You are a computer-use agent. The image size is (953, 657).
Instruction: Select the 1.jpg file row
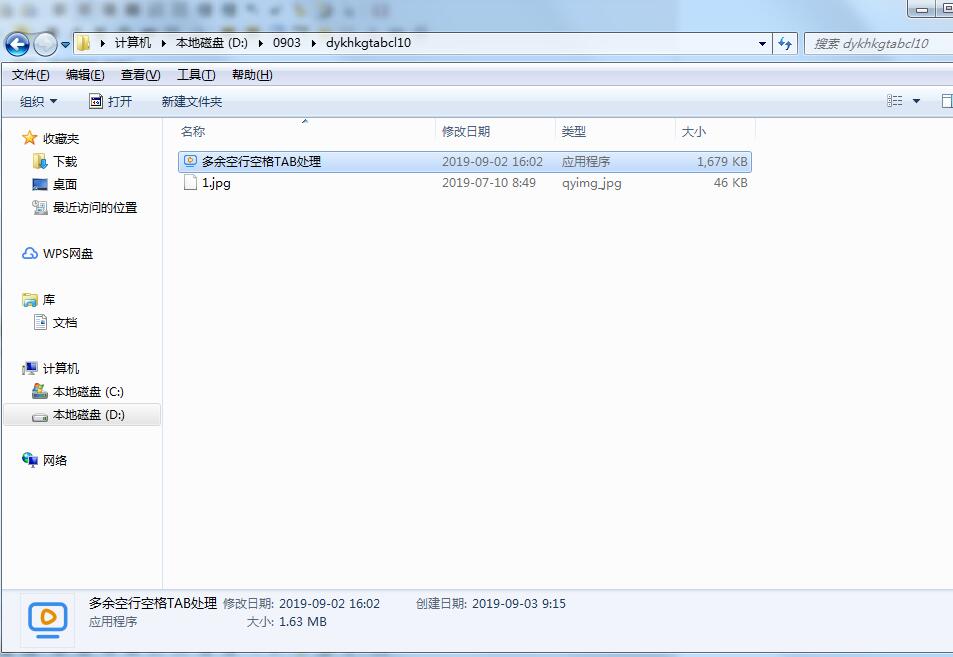465,183
